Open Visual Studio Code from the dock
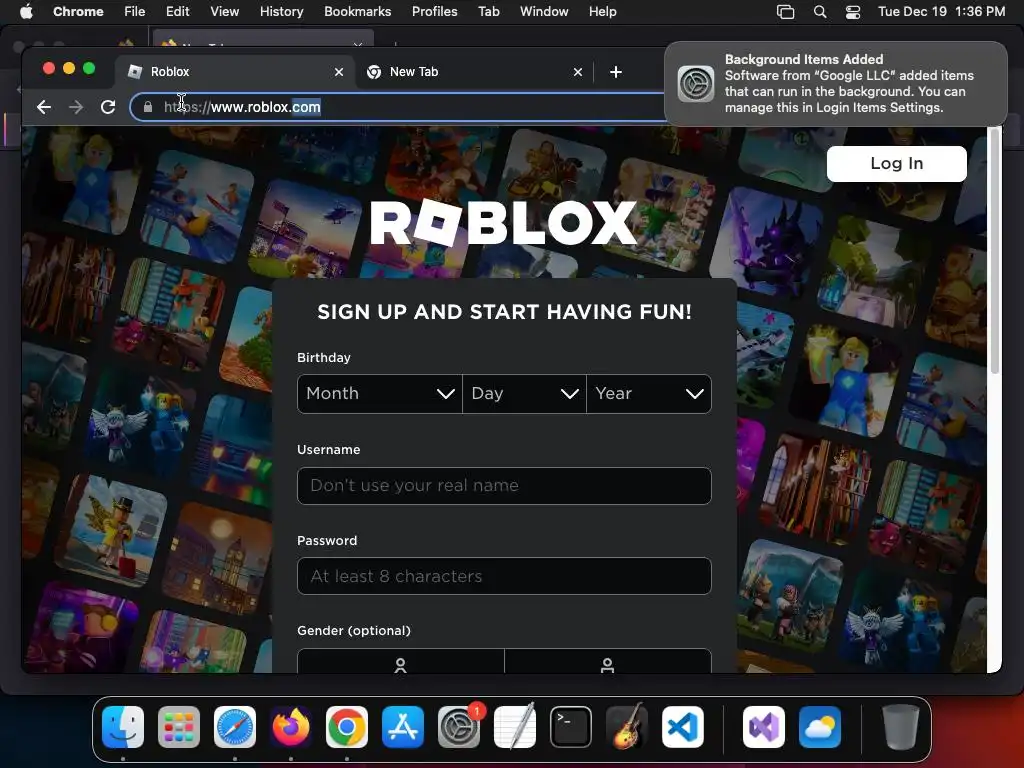The height and width of the screenshot is (768, 1024). click(683, 727)
